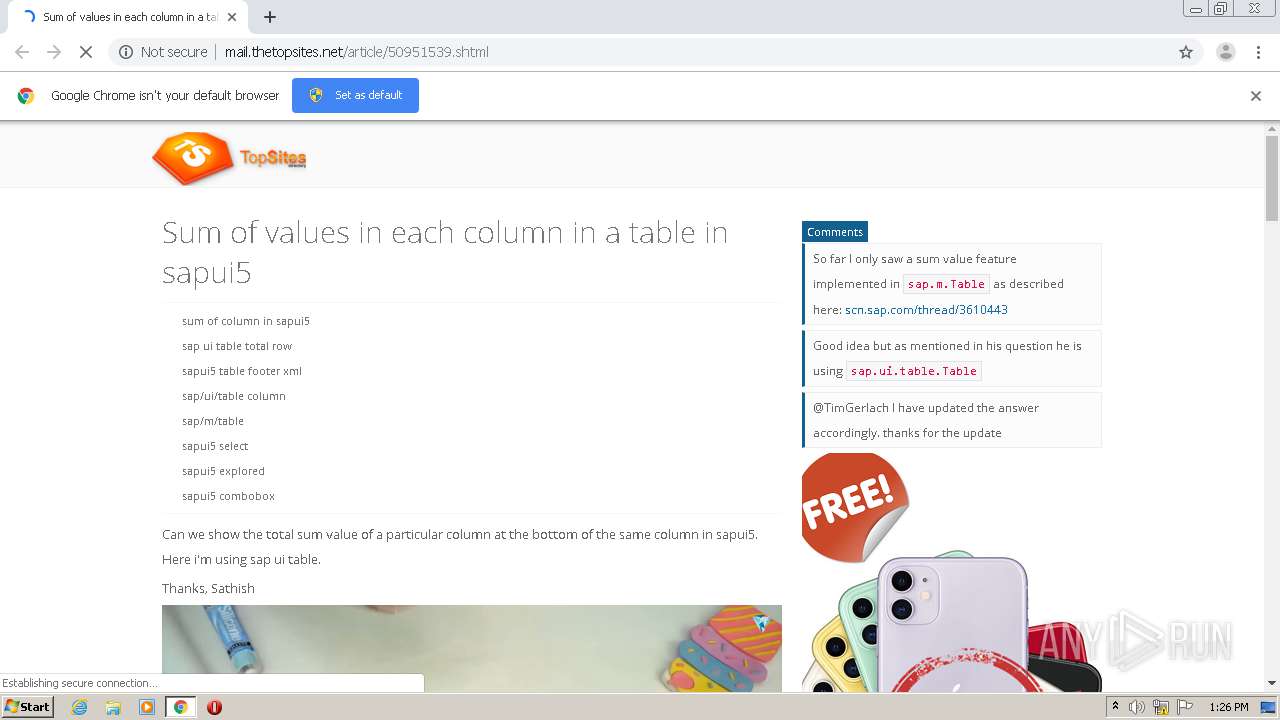
Task: Open the scn.sap.com/thread/3610443 link
Action: (x=926, y=310)
